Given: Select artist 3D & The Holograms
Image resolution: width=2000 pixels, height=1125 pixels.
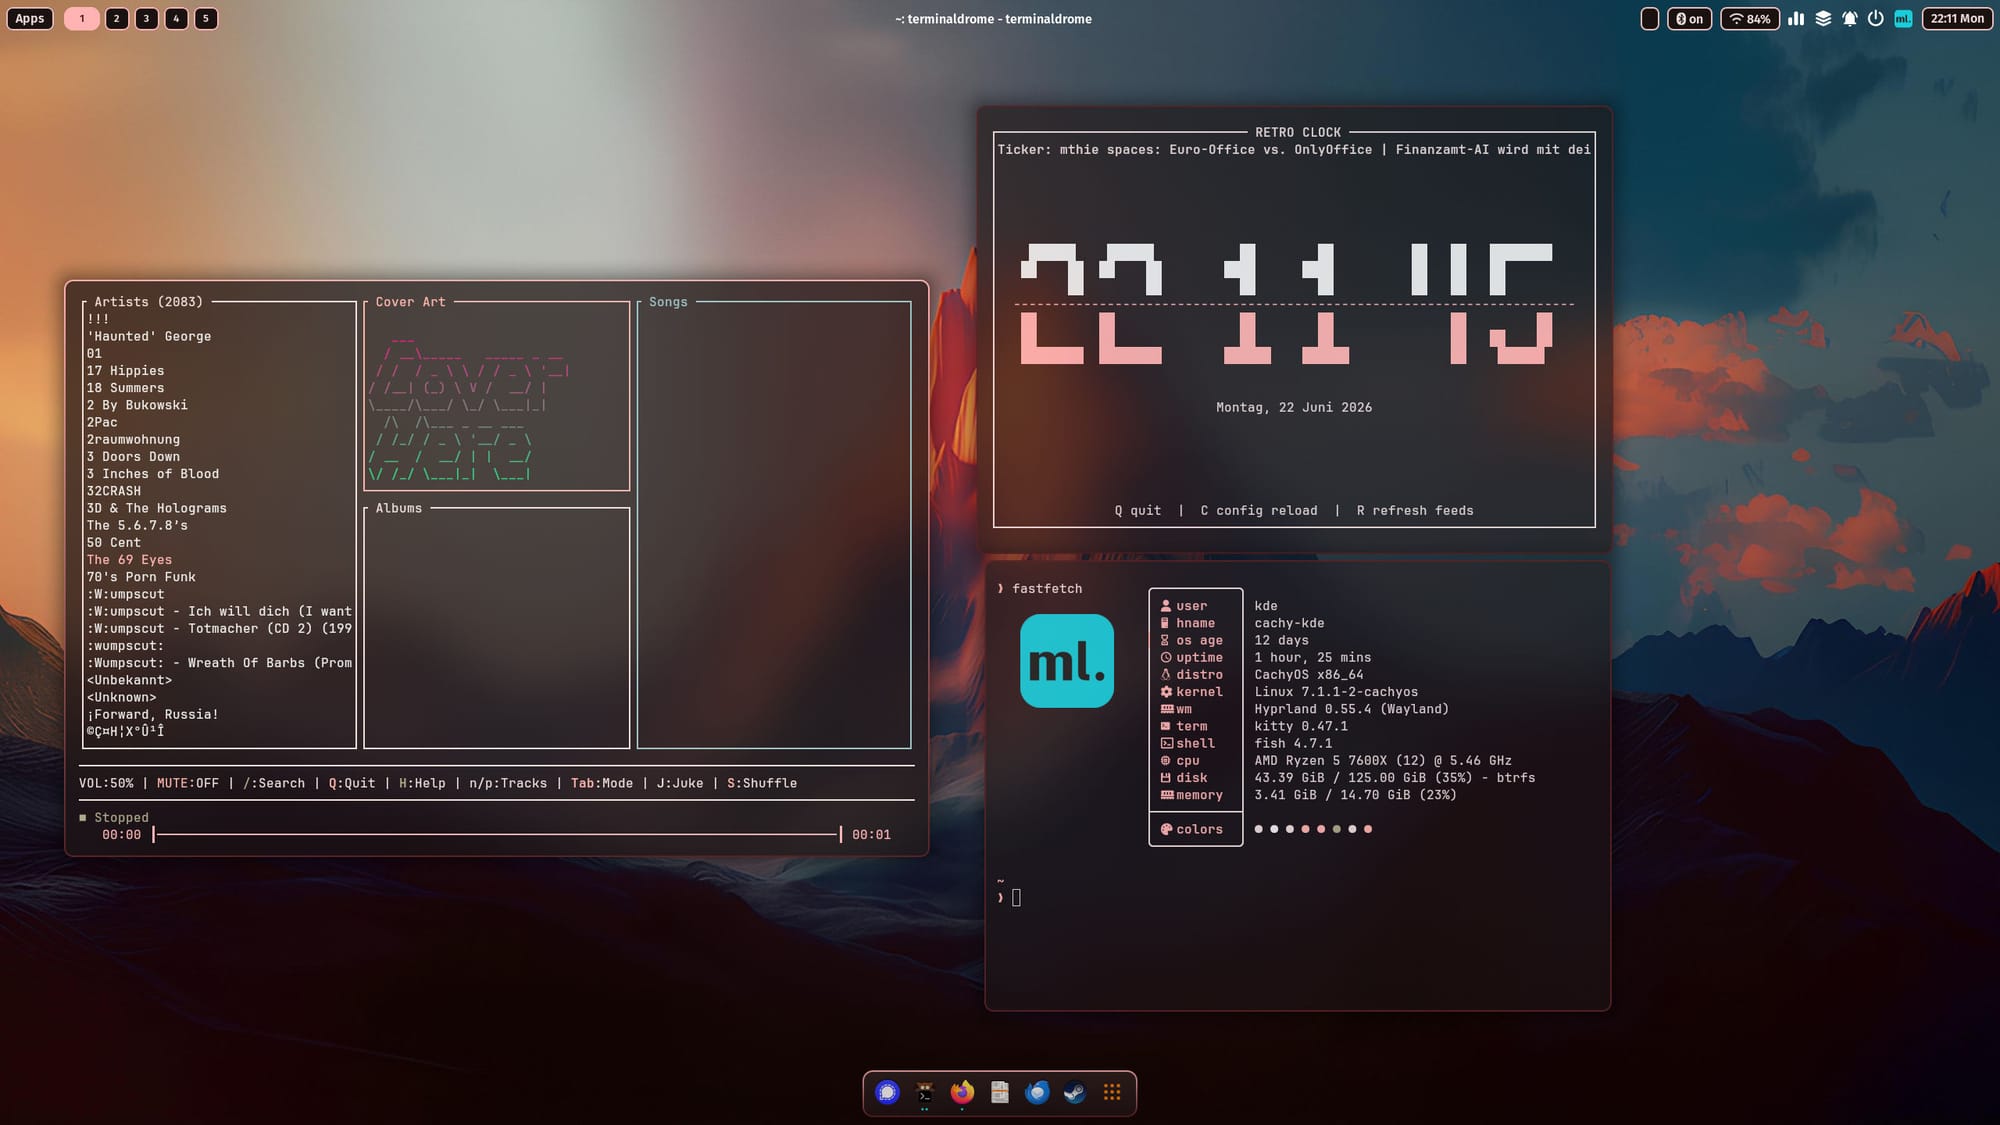Looking at the screenshot, I should point(156,509).
